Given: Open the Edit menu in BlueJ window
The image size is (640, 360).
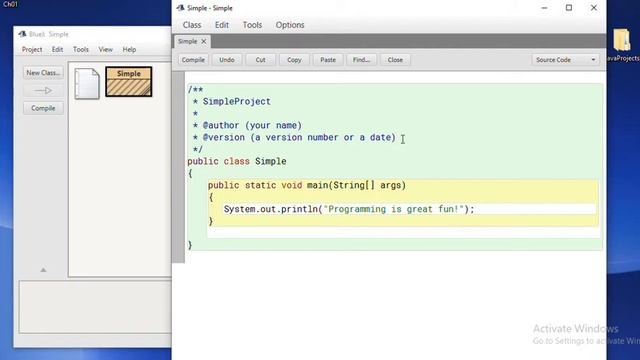Looking at the screenshot, I should tap(57, 49).
